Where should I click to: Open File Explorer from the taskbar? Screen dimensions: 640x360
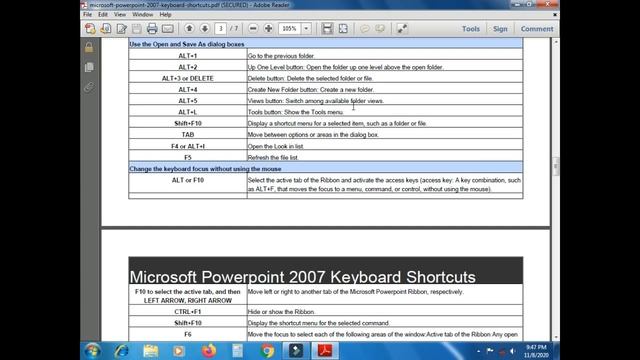tap(151, 351)
